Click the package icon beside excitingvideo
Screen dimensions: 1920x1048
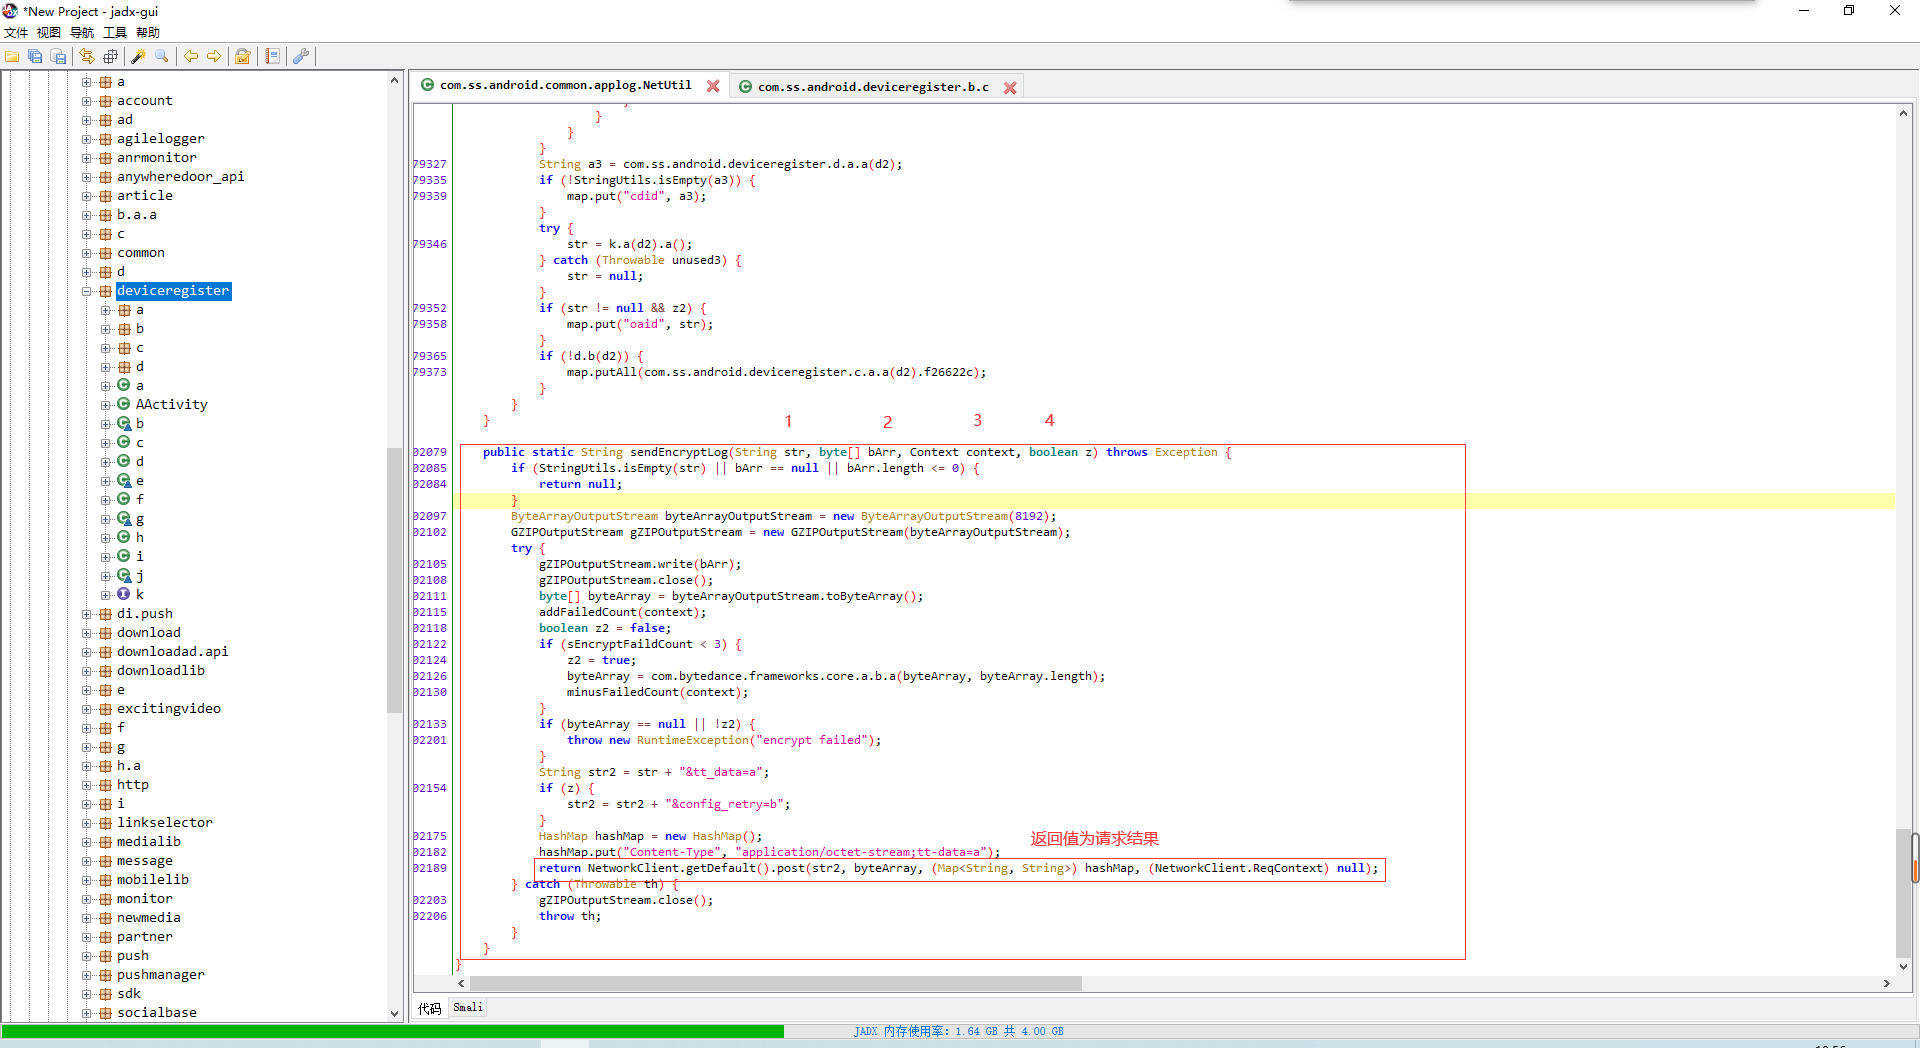pos(105,709)
